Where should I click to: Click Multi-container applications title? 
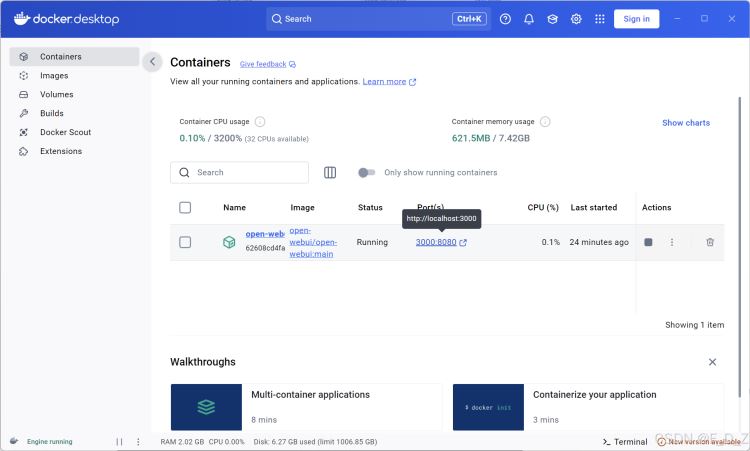(x=310, y=395)
